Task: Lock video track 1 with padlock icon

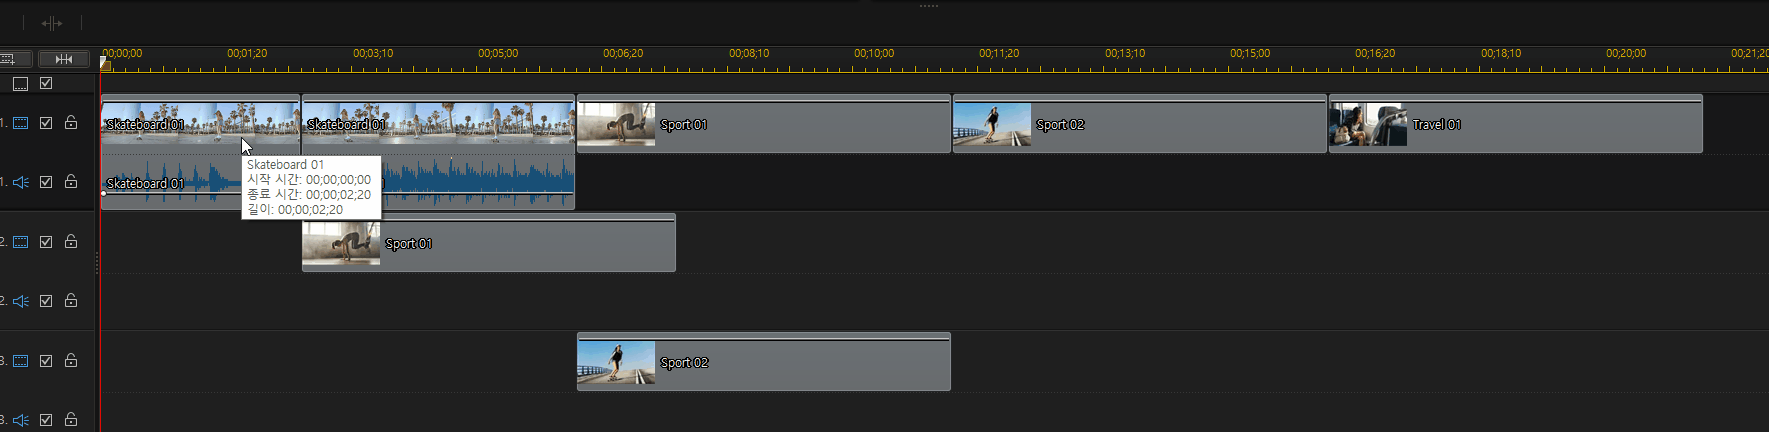Action: pos(71,123)
